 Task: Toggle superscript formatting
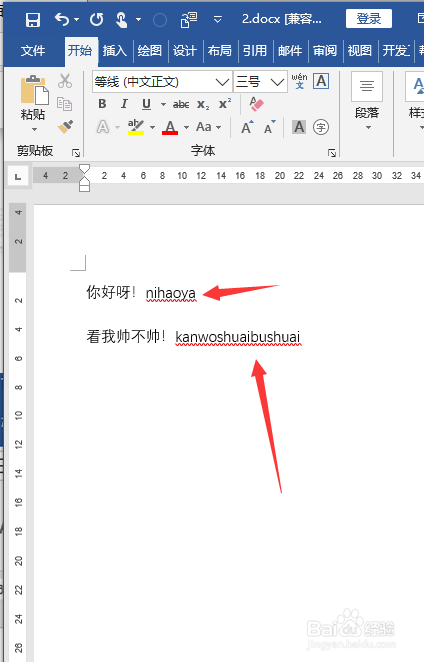pos(225,104)
